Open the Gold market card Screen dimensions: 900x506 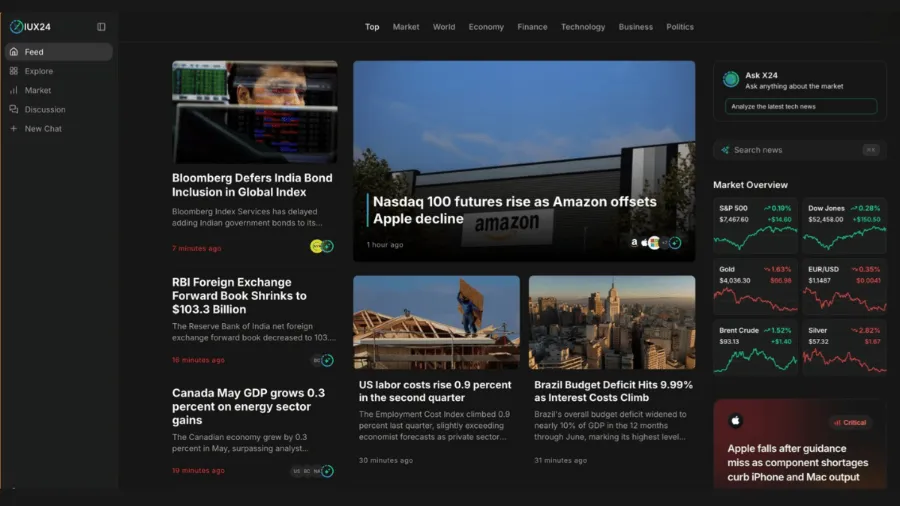pyautogui.click(x=755, y=286)
